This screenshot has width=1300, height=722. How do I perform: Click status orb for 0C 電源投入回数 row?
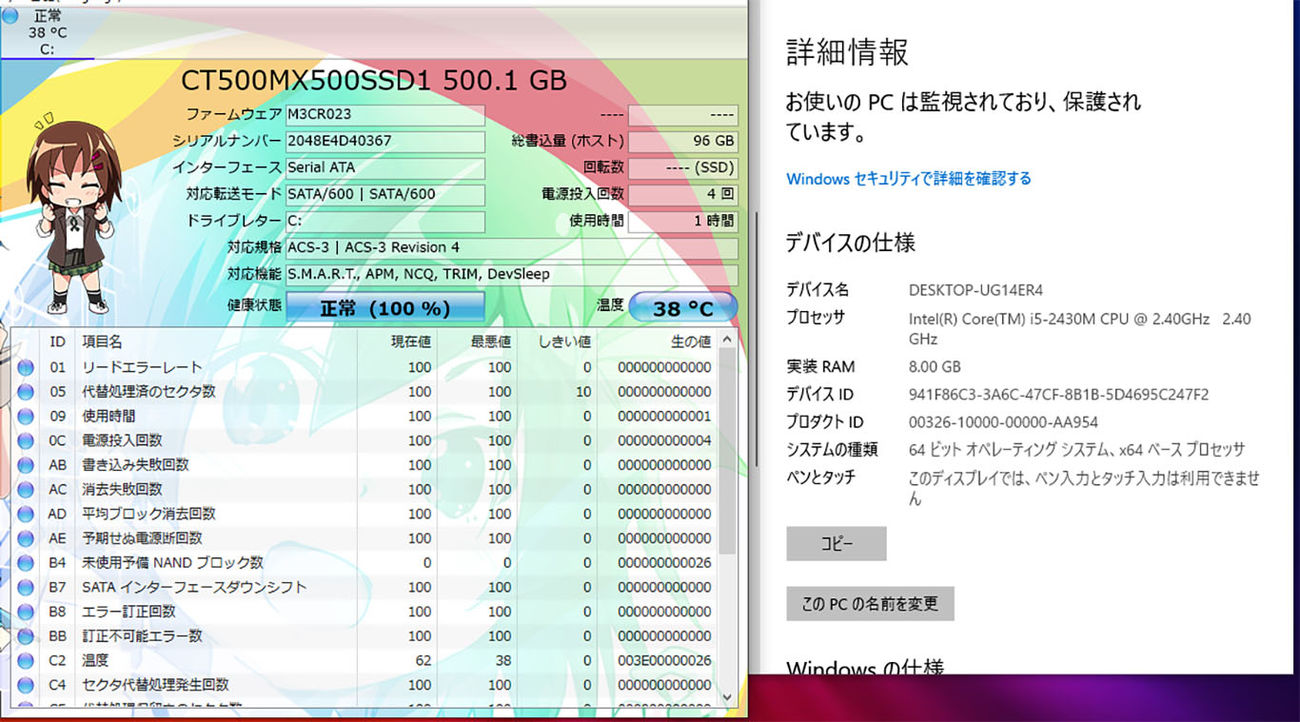[25, 440]
